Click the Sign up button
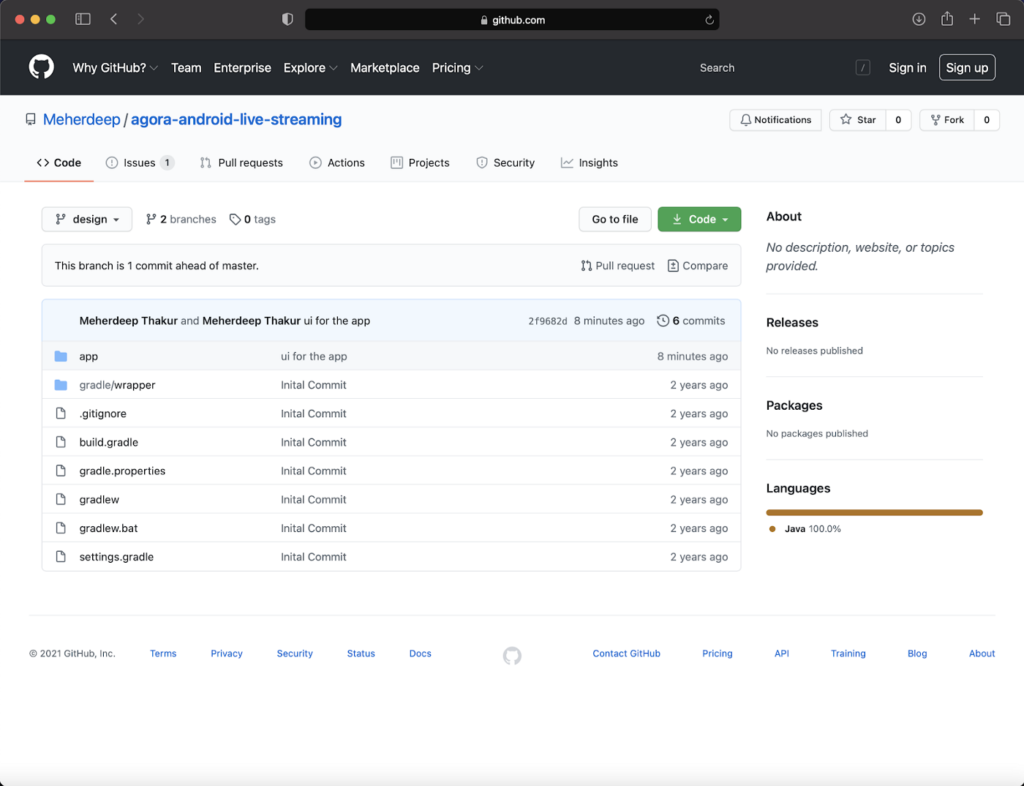 click(x=967, y=67)
